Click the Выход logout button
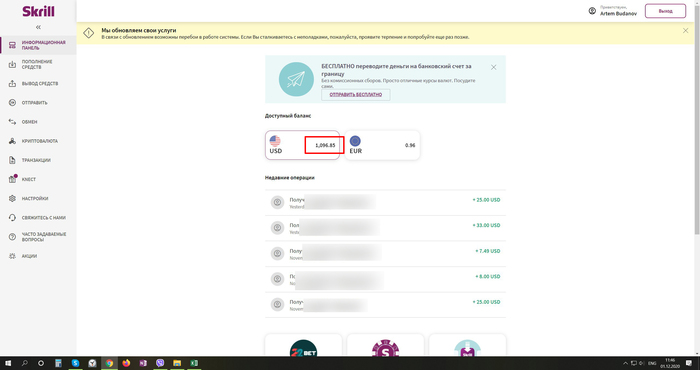 (x=665, y=11)
